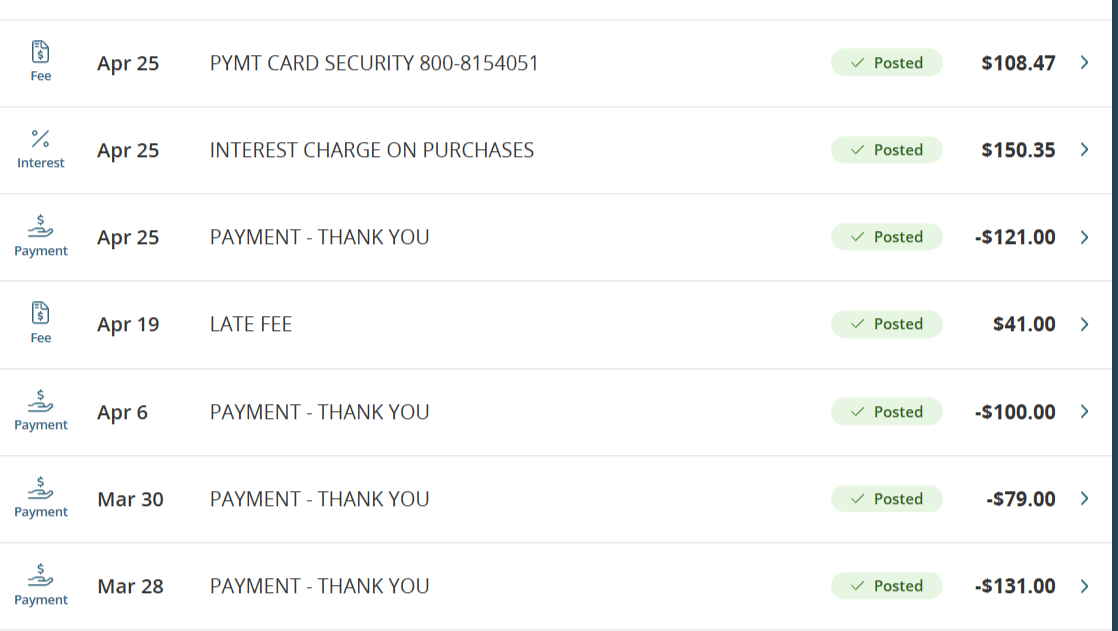Image resolution: width=1118 pixels, height=631 pixels.
Task: Click the Payment icon for Mar 30
Action: coord(40,488)
